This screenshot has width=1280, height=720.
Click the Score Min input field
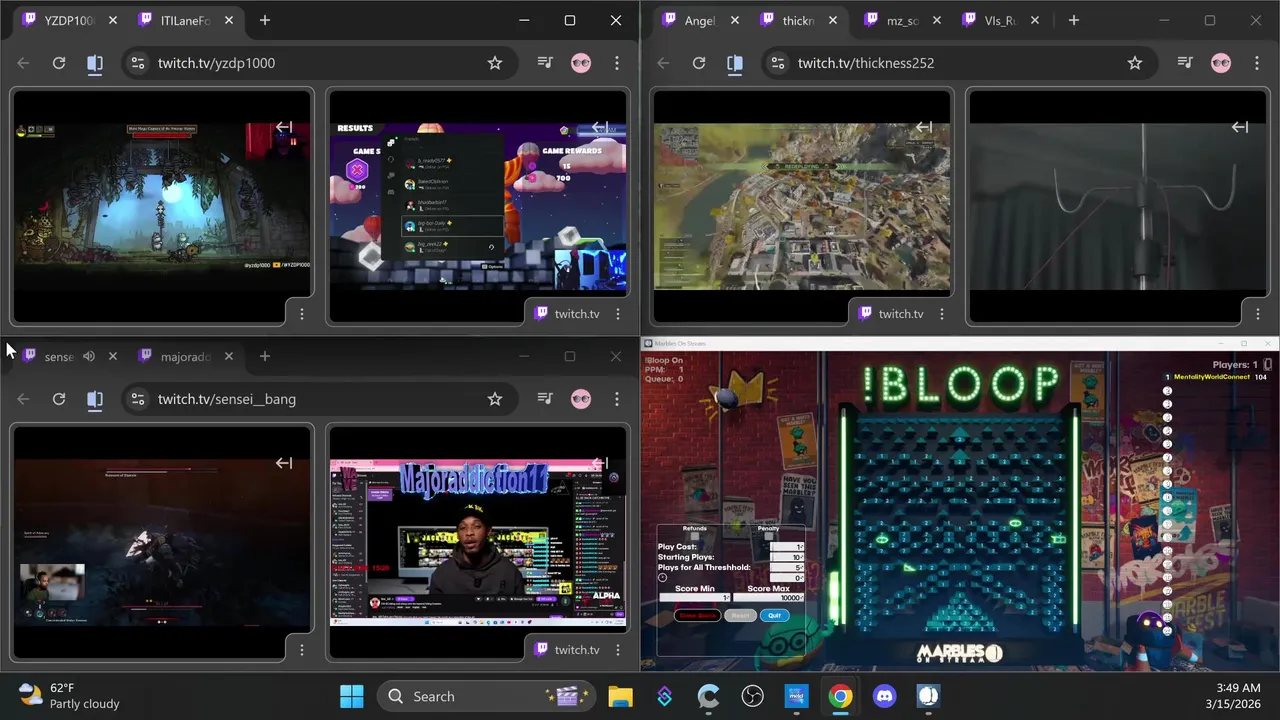point(695,598)
